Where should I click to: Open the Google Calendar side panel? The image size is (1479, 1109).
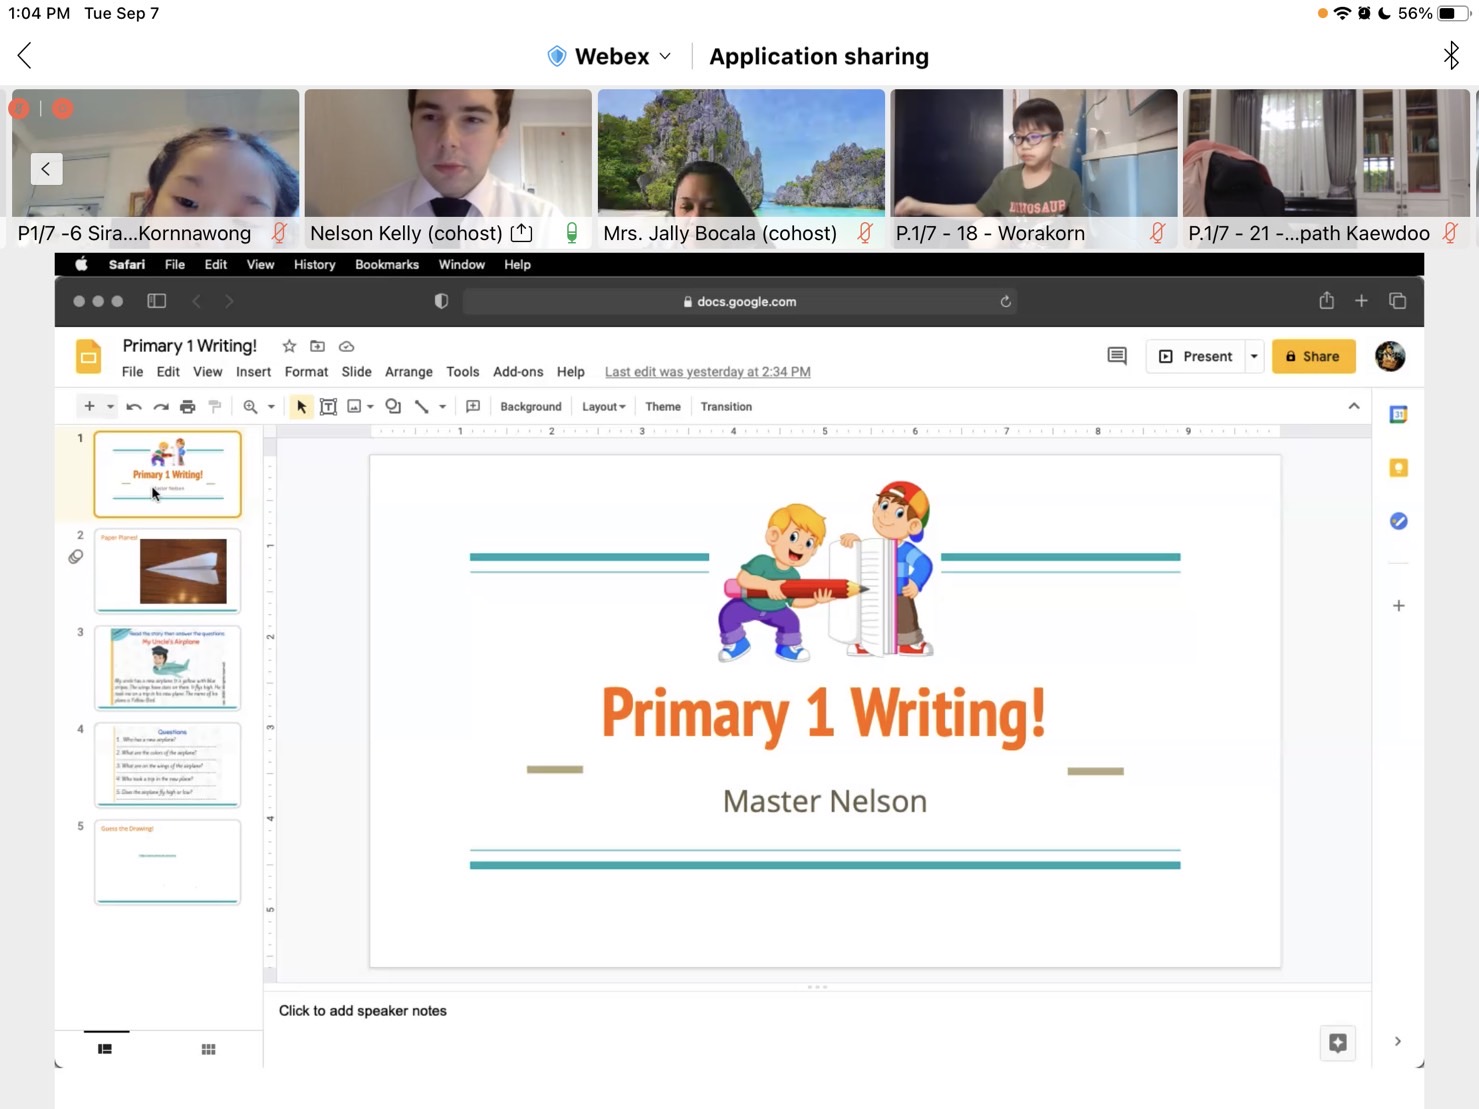coord(1398,414)
